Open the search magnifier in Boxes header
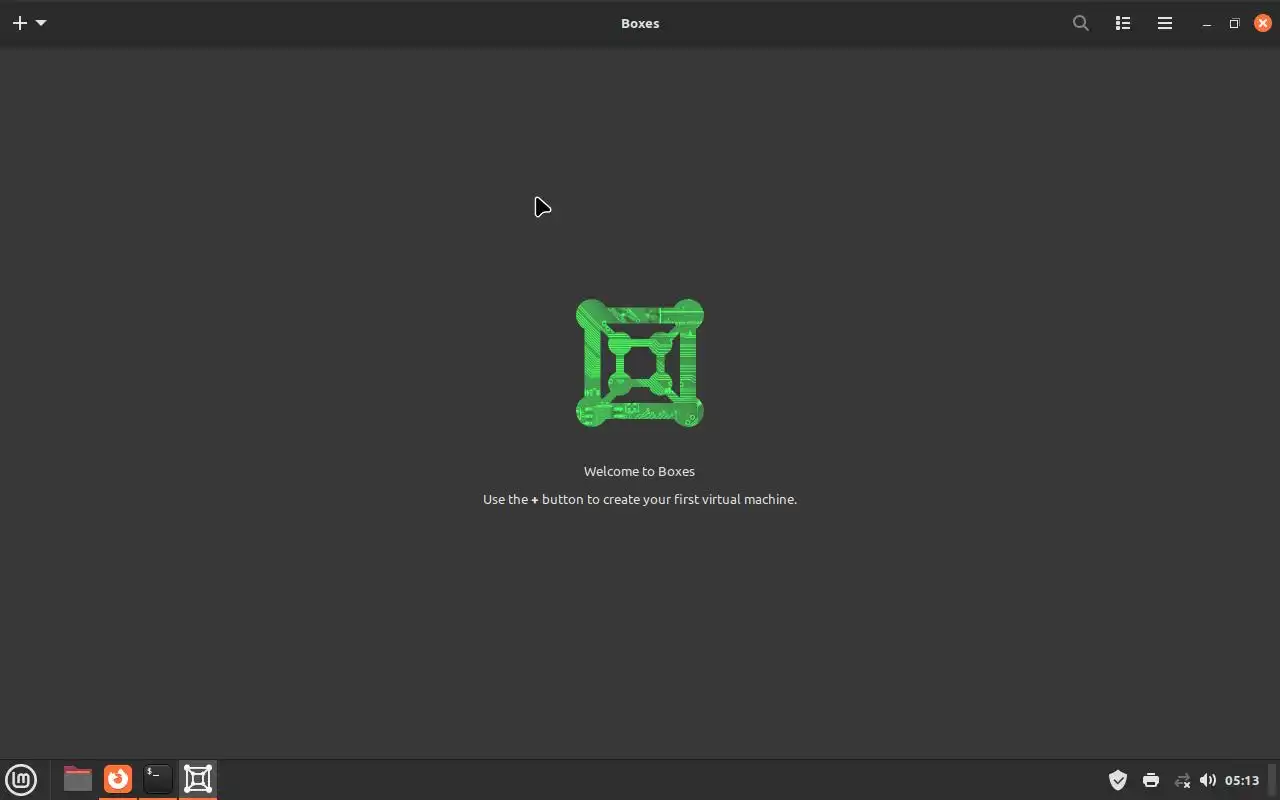Viewport: 1280px width, 800px height. pyautogui.click(x=1081, y=23)
